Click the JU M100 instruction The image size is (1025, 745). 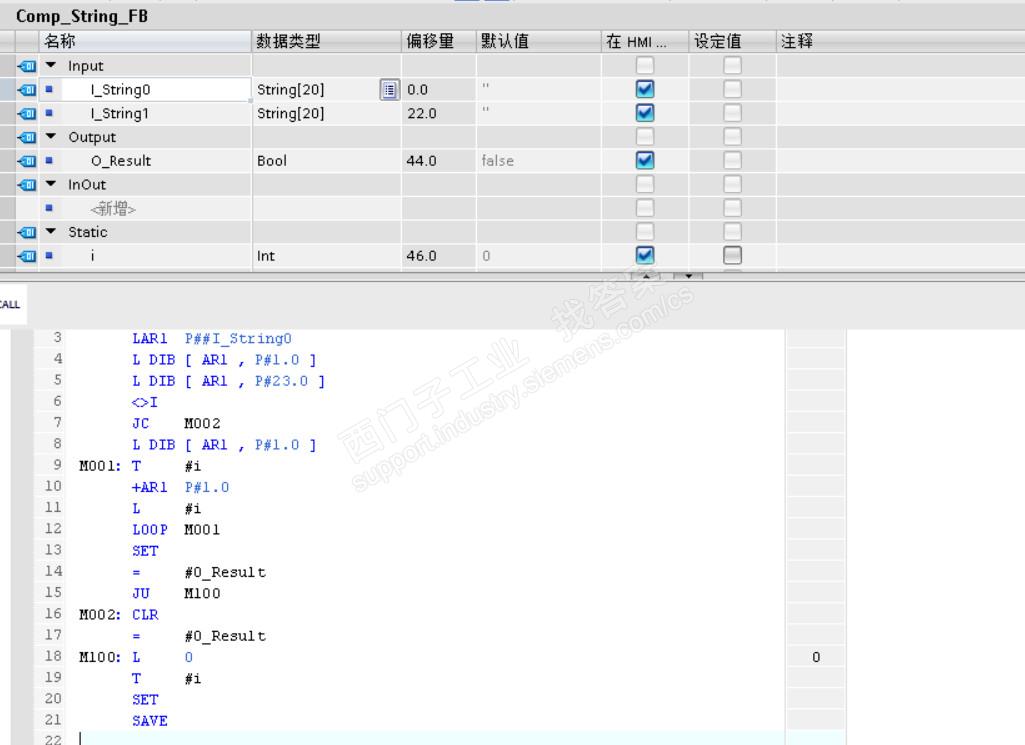[176, 593]
